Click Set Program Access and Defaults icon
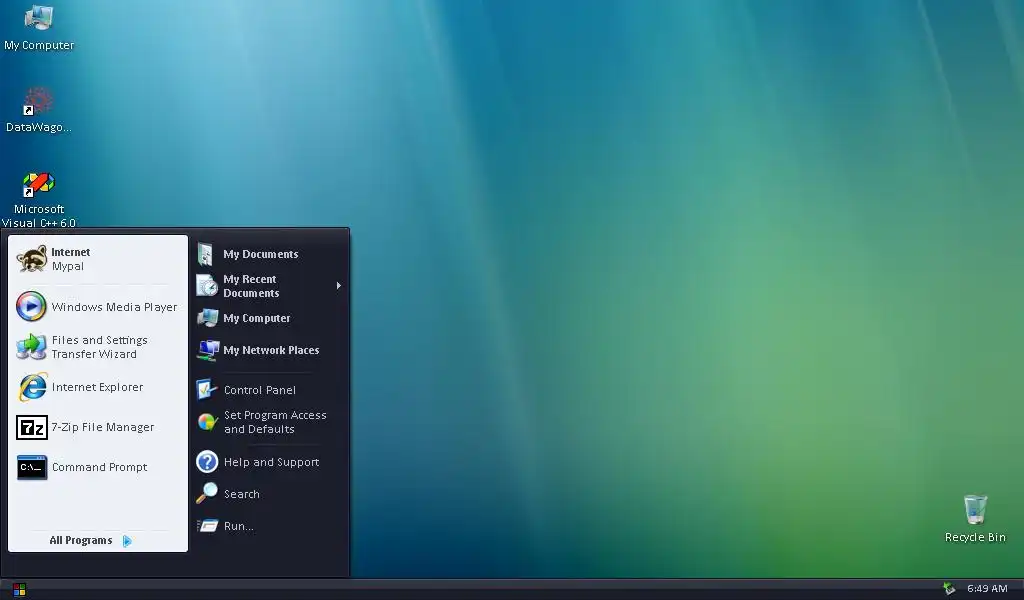The width and height of the screenshot is (1024, 600). coord(207,422)
